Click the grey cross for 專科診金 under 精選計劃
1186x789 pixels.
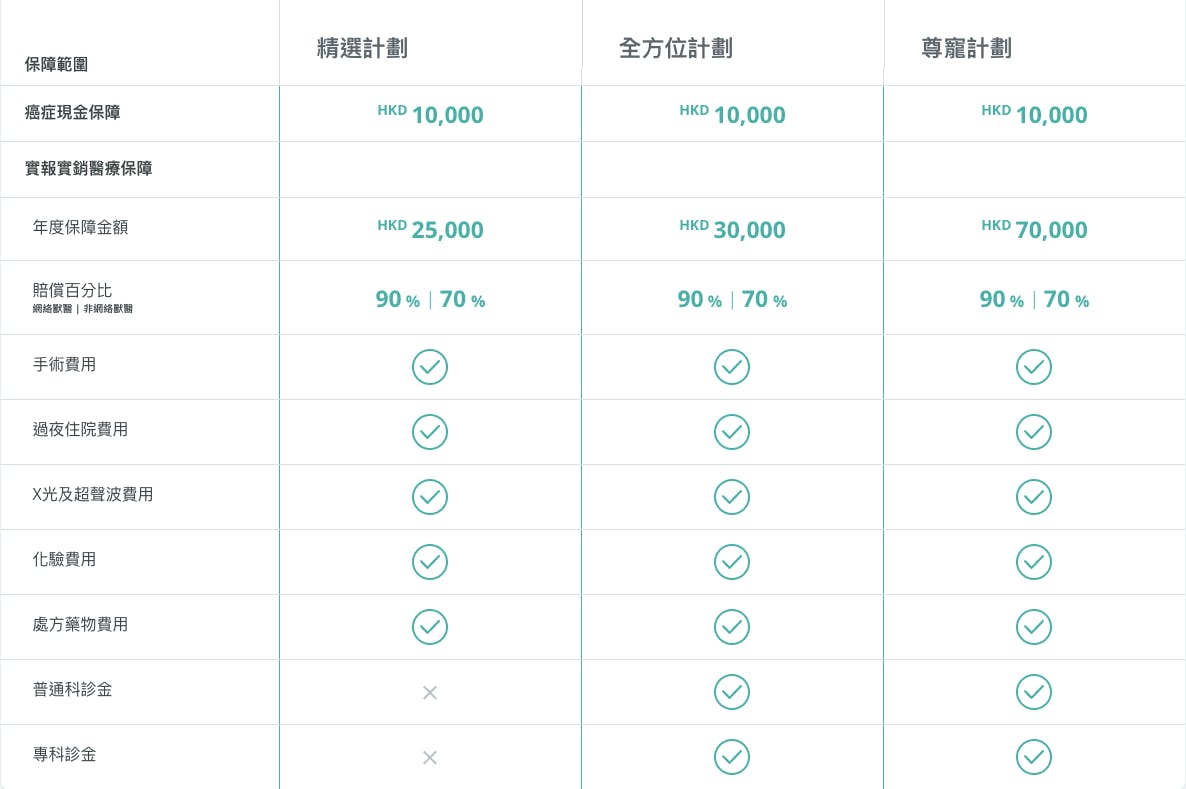click(x=430, y=757)
